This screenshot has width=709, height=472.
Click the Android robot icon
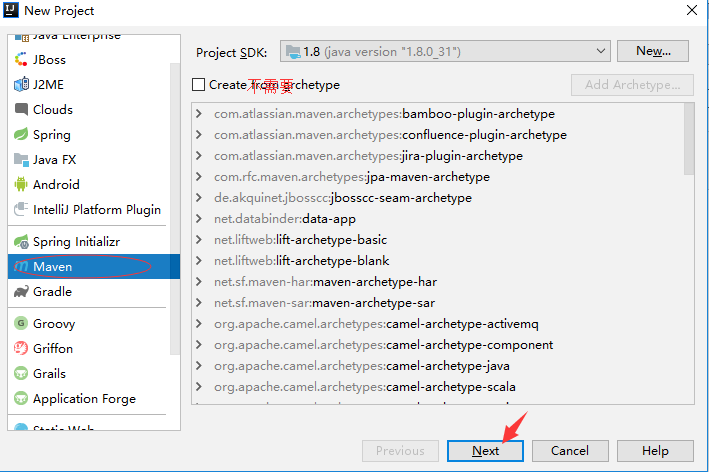click(21, 184)
